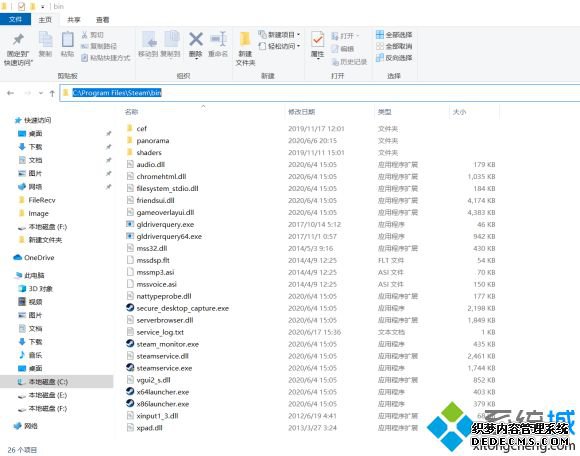Open recent locations dropdown arrow

[x=41, y=93]
